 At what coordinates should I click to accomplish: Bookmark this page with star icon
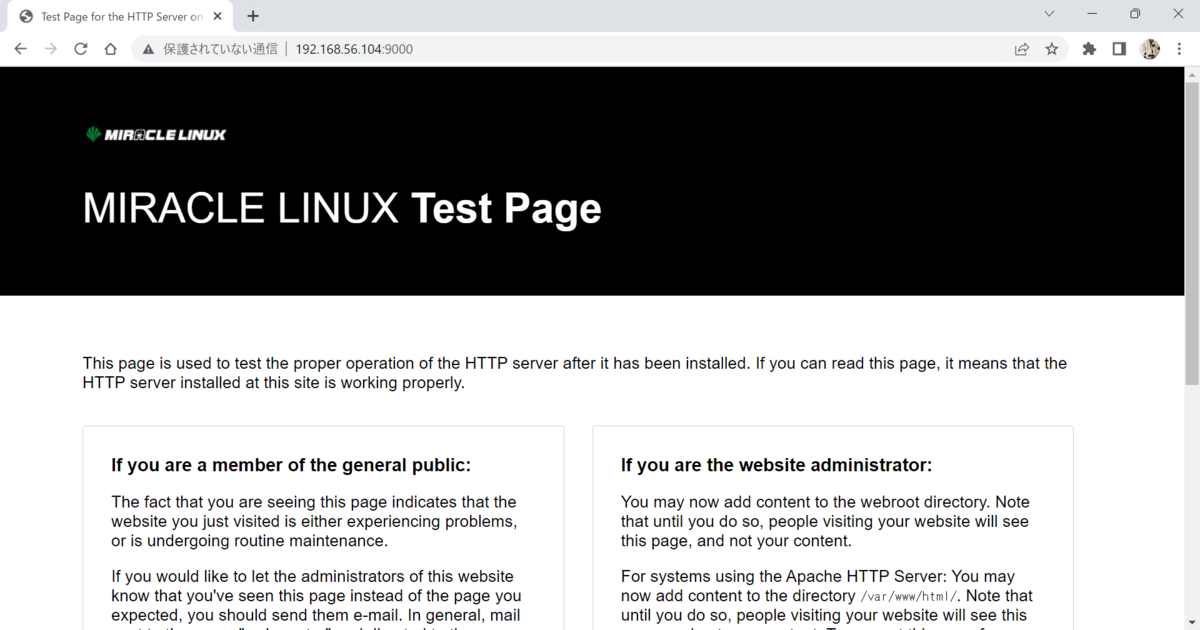(x=1052, y=48)
